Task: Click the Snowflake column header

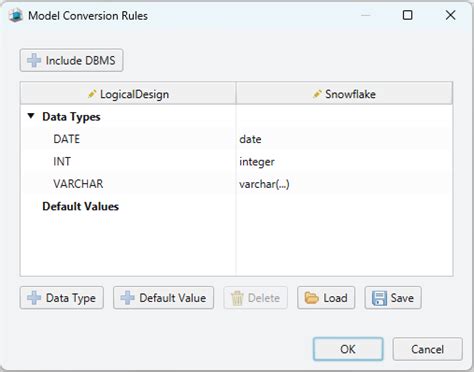Action: pos(344,94)
